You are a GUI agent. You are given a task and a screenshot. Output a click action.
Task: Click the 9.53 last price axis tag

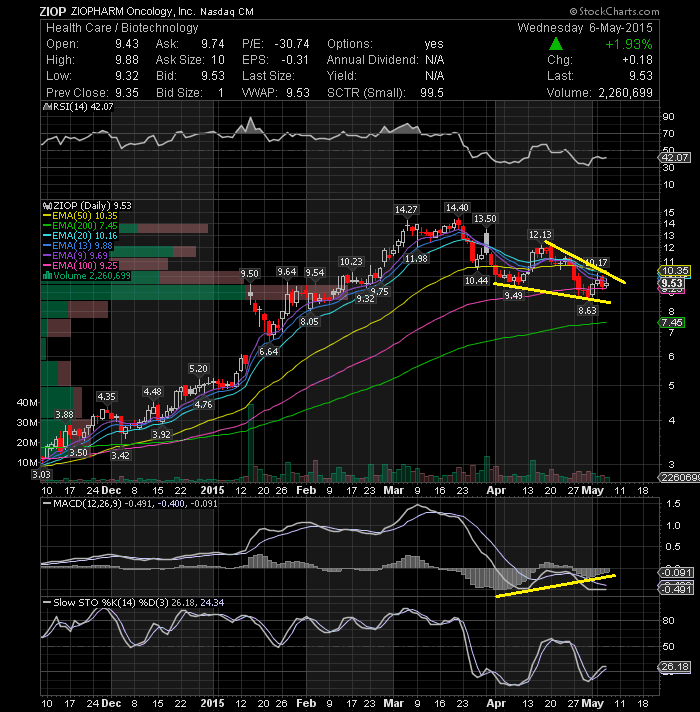point(672,284)
